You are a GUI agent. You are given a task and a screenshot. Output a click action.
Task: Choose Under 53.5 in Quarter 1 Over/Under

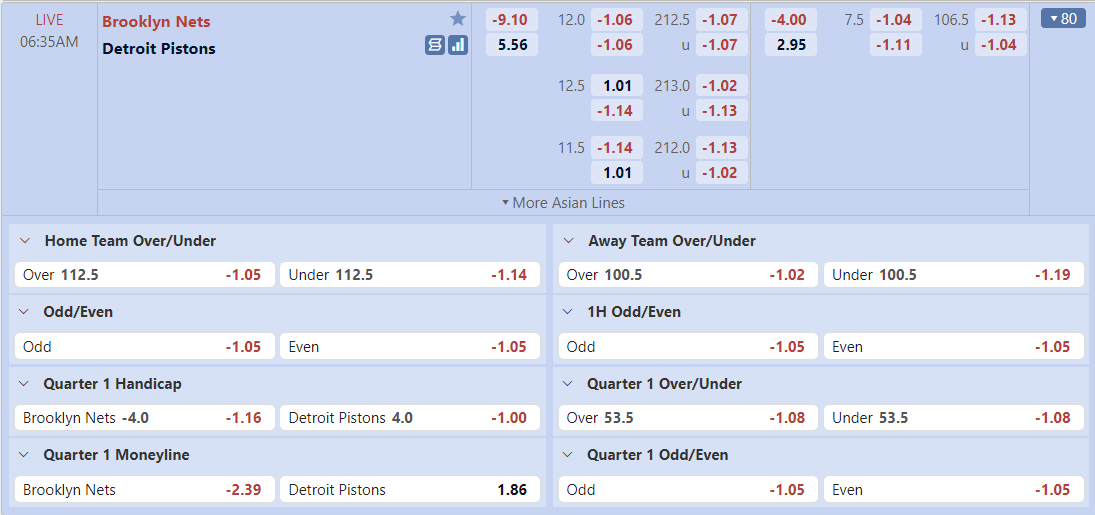tap(953, 417)
